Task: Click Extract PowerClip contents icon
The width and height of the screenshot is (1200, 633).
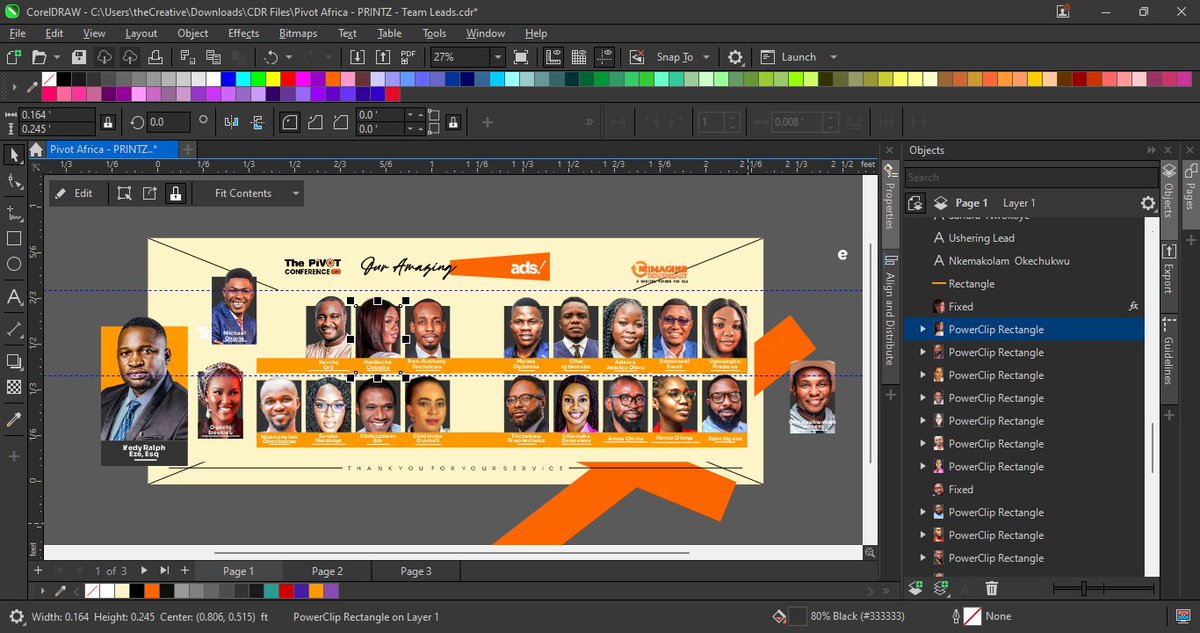Action: click(x=150, y=193)
